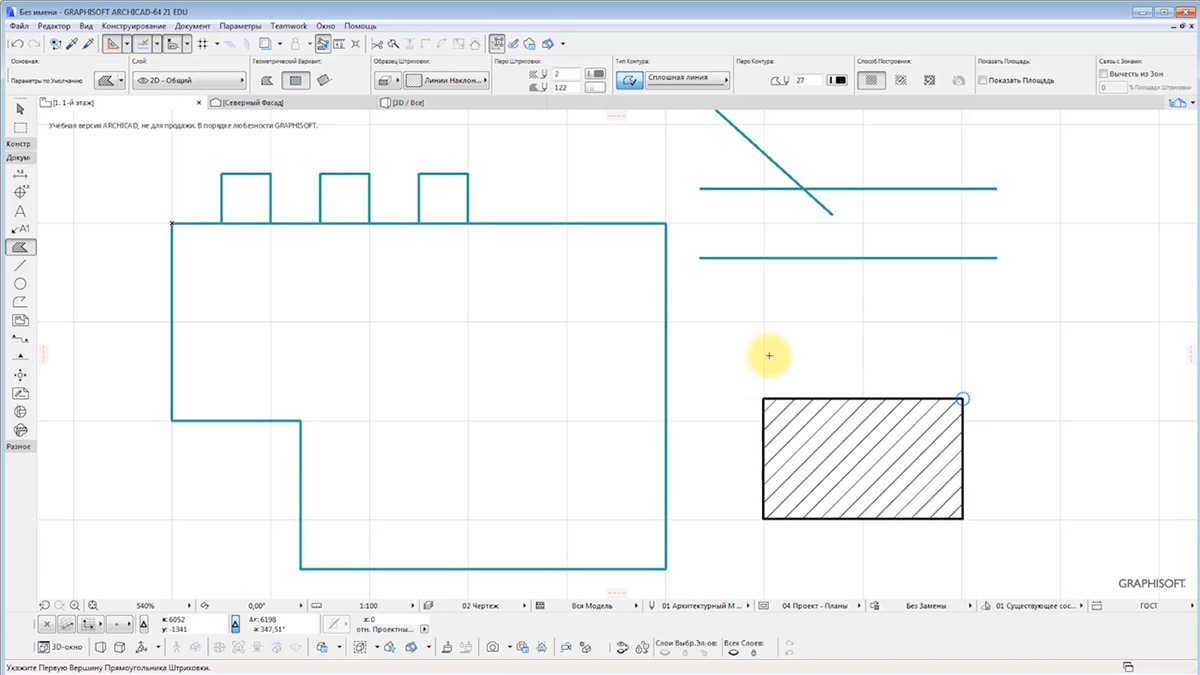Toggle the grid snap icon in toolbar
This screenshot has height=675, width=1200.
tap(202, 44)
